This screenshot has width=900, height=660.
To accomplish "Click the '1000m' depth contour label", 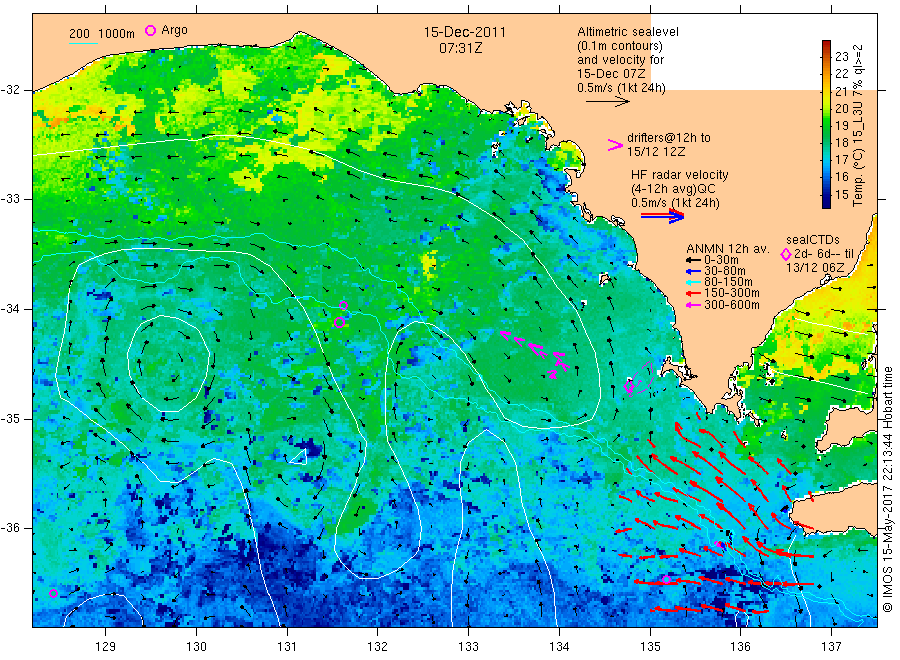I will [117, 33].
